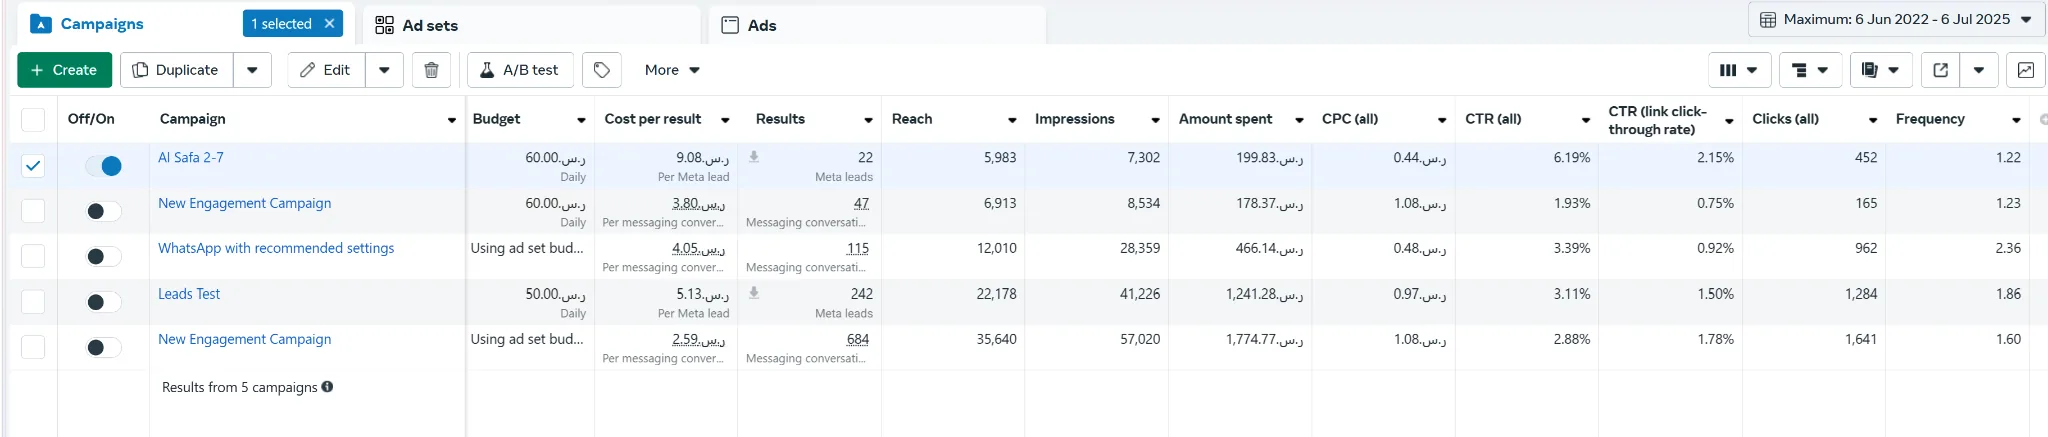The height and width of the screenshot is (437, 2048).
Task: Open the export options dropdown arrow
Action: (1979, 70)
